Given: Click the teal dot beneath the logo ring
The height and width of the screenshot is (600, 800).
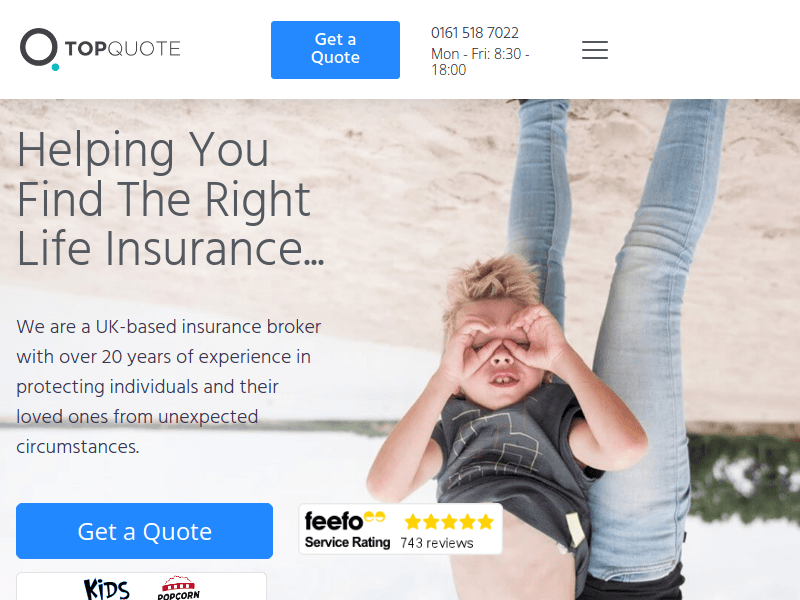Looking at the screenshot, I should 55,67.
